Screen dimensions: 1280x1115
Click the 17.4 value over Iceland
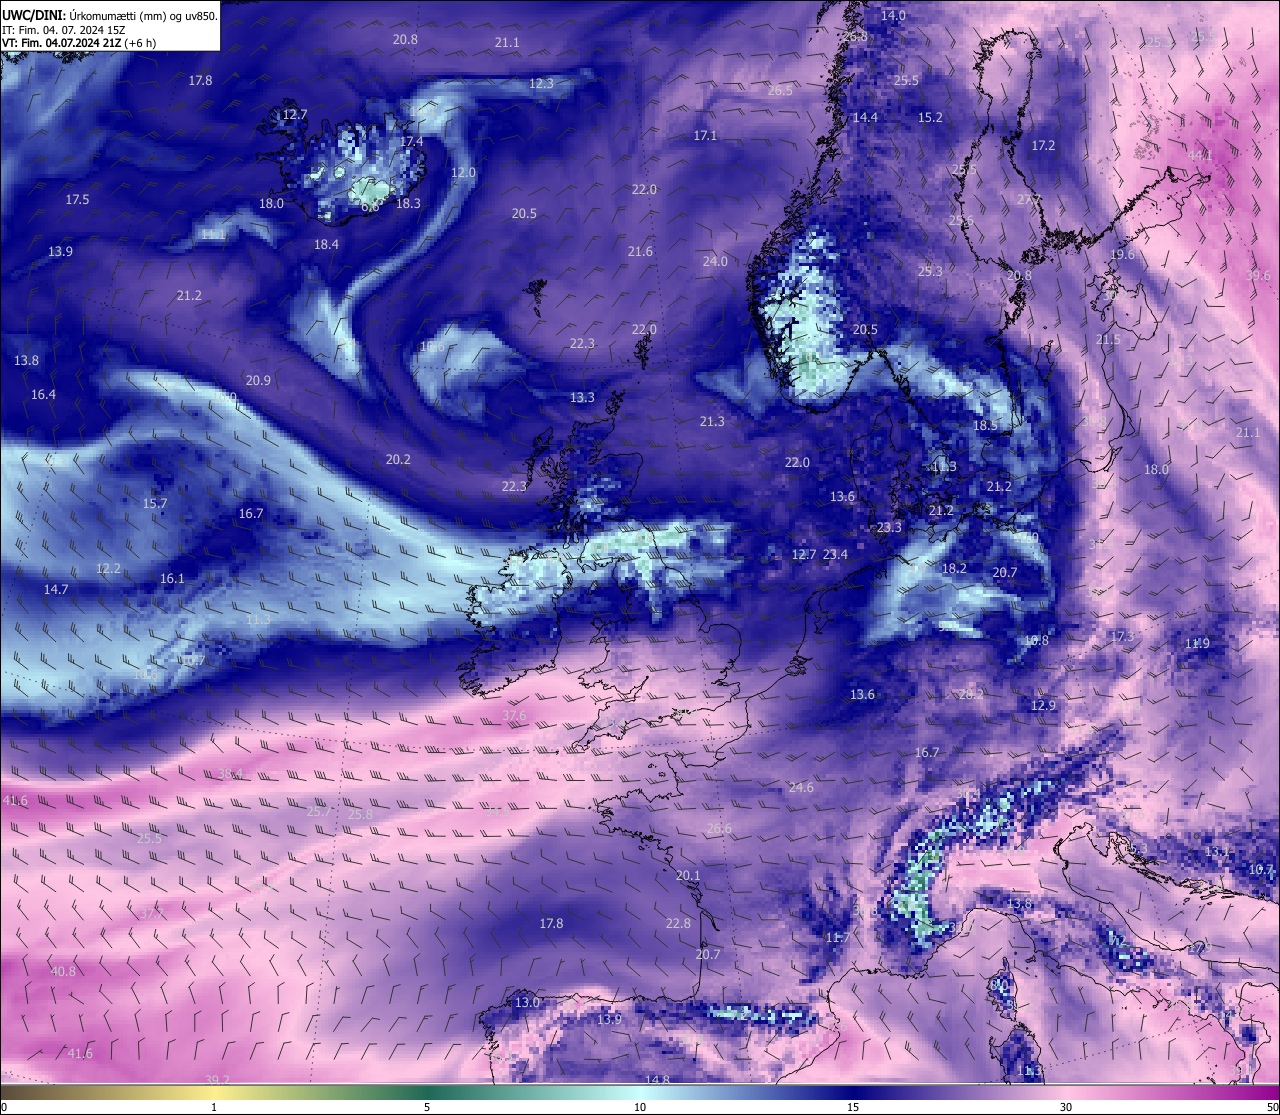click(411, 142)
